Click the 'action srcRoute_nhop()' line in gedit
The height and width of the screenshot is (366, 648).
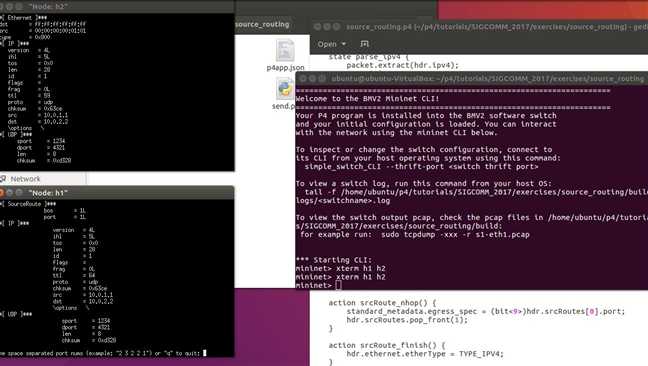pyautogui.click(x=382, y=303)
